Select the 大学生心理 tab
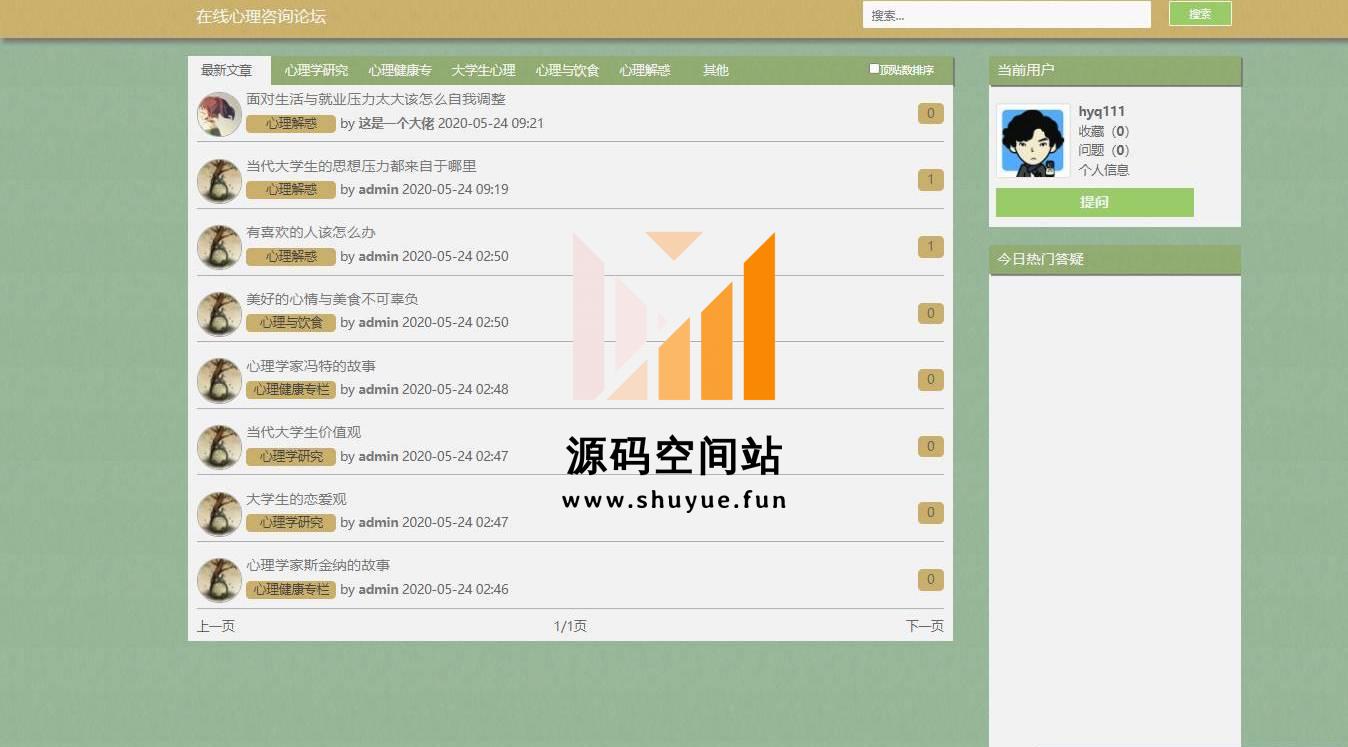This screenshot has width=1348, height=747. pyautogui.click(x=483, y=70)
